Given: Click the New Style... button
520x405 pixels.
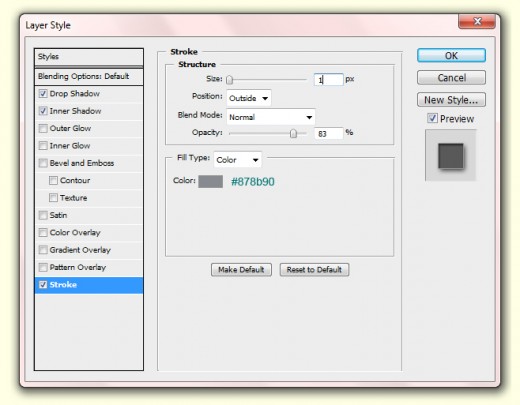Looking at the screenshot, I should pos(451,100).
